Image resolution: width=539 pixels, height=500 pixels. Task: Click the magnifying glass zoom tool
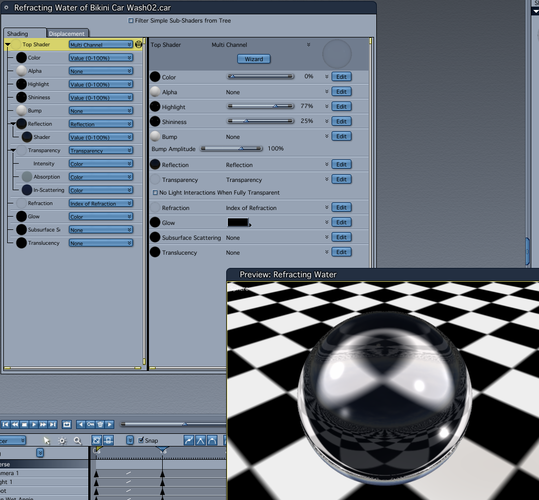coord(77,441)
